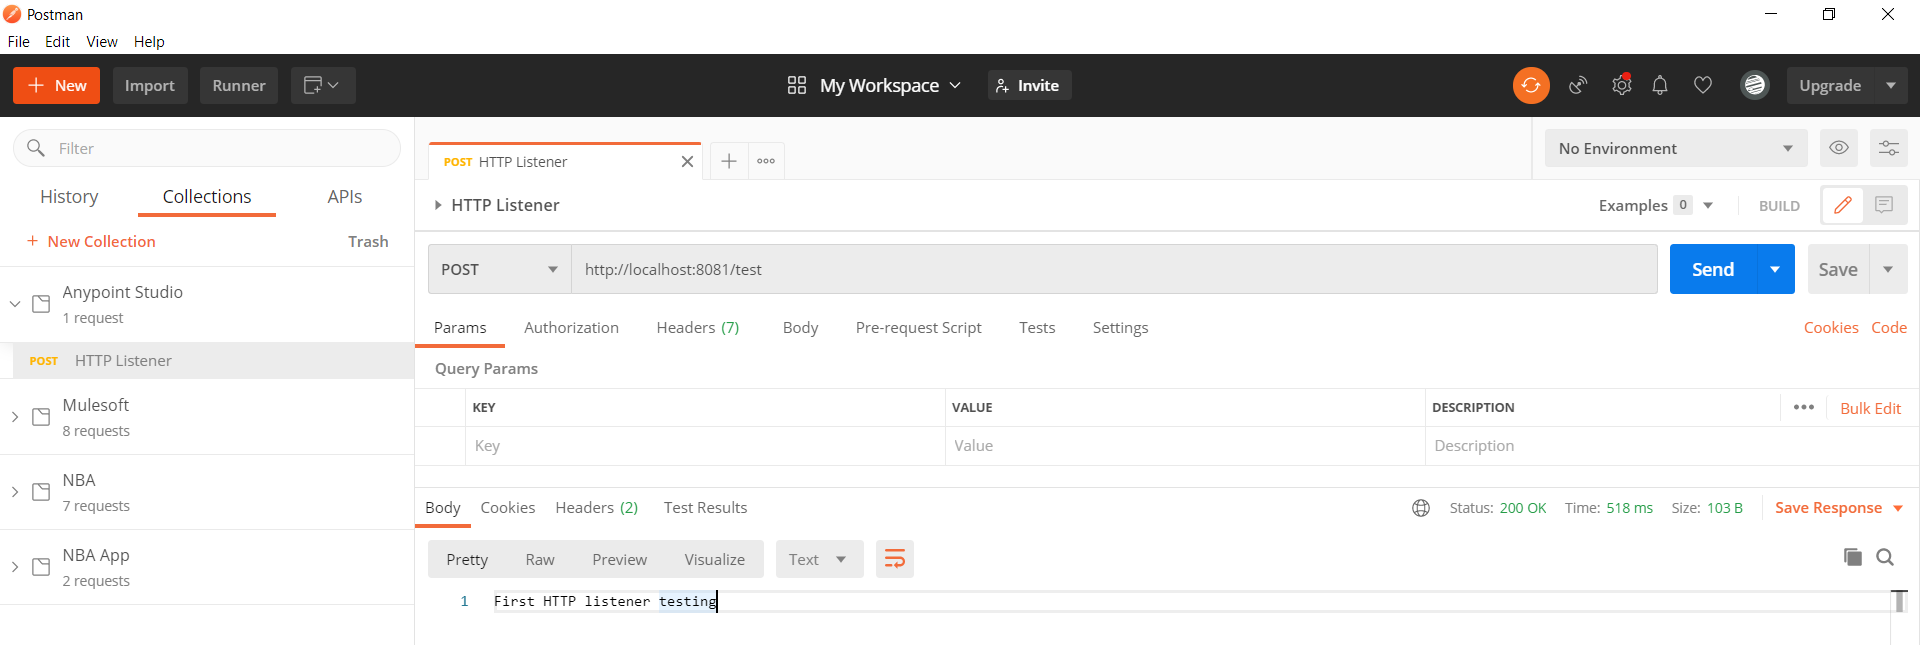Viewport: 1920px width, 645px height.
Task: Switch to the pencil build mode icon
Action: tap(1842, 205)
